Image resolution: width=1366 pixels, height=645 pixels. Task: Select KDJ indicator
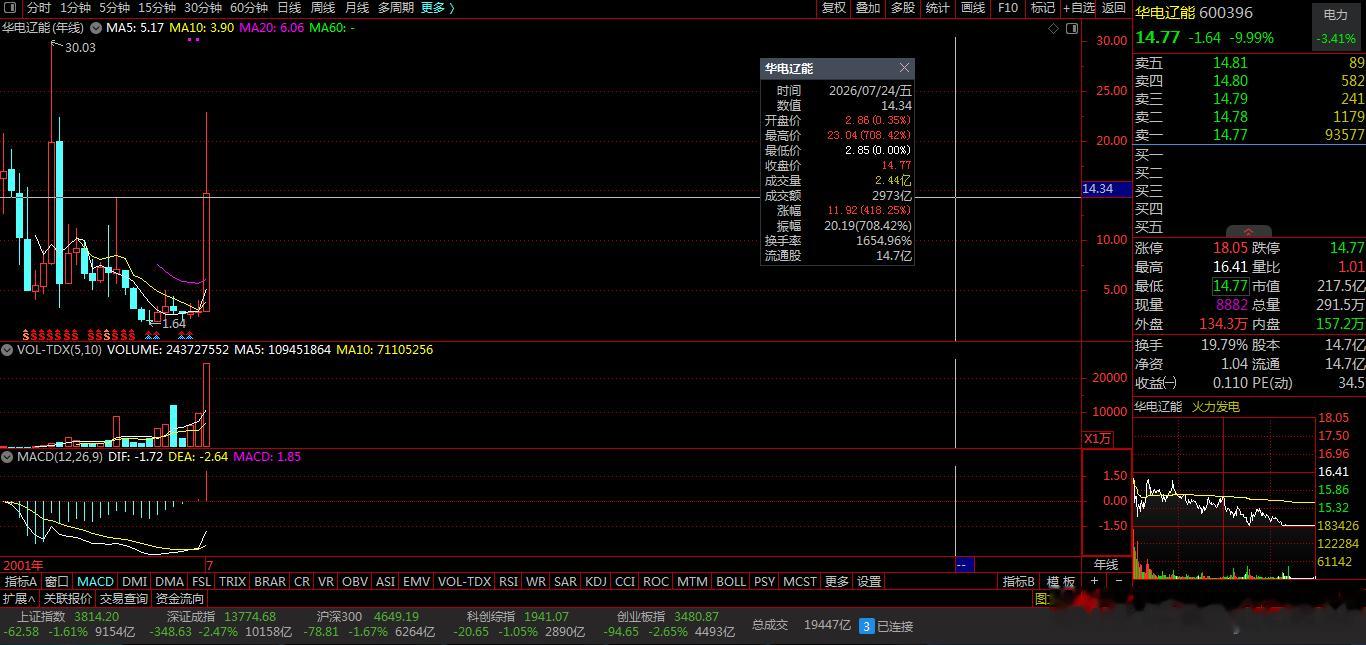coord(596,581)
